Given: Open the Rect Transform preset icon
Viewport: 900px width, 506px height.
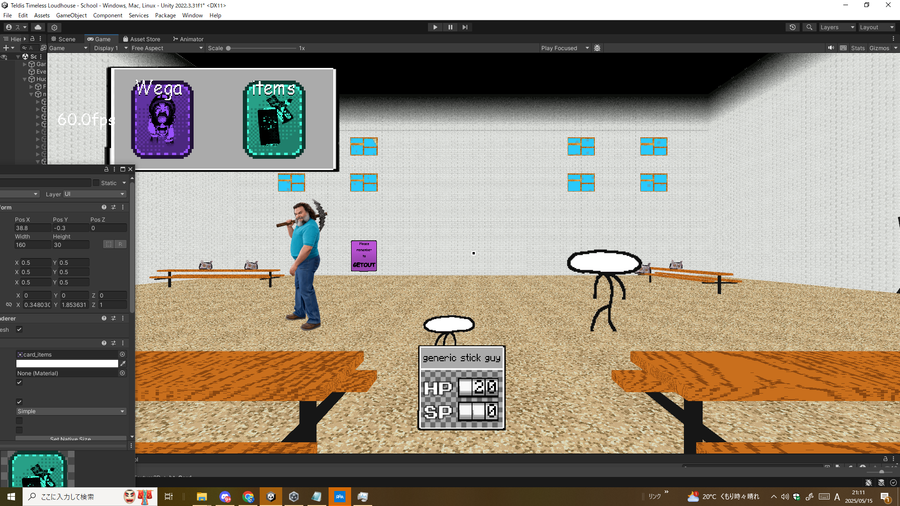Looking at the screenshot, I should 113,207.
